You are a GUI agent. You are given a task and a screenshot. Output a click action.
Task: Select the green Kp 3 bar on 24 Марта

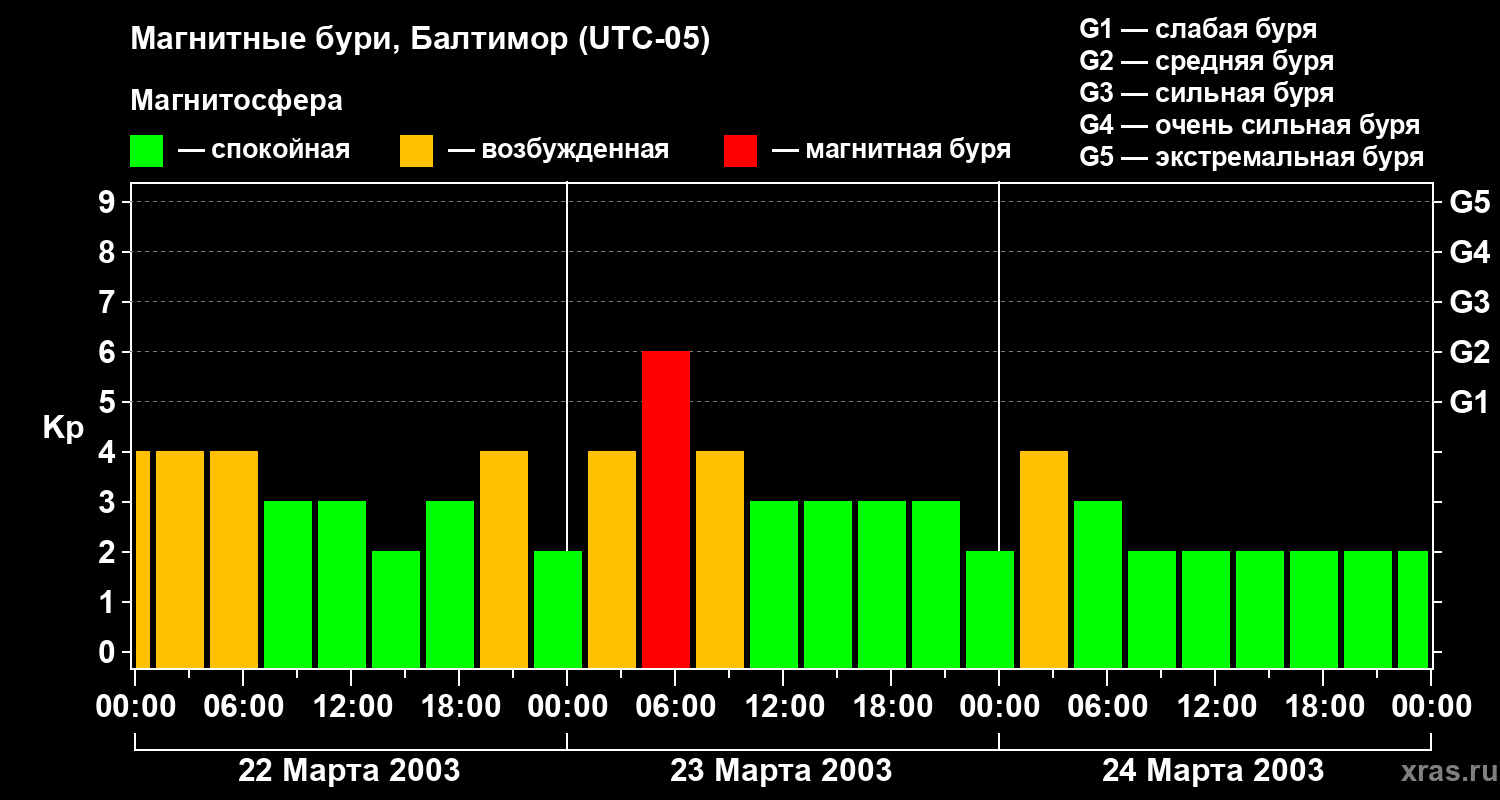(1098, 584)
